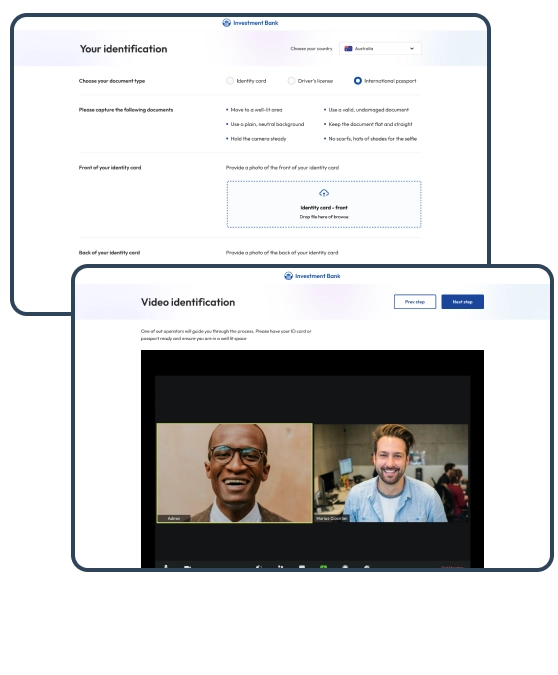Click the red end meeting text in call toolbar
558x675 pixels.
pos(452,567)
